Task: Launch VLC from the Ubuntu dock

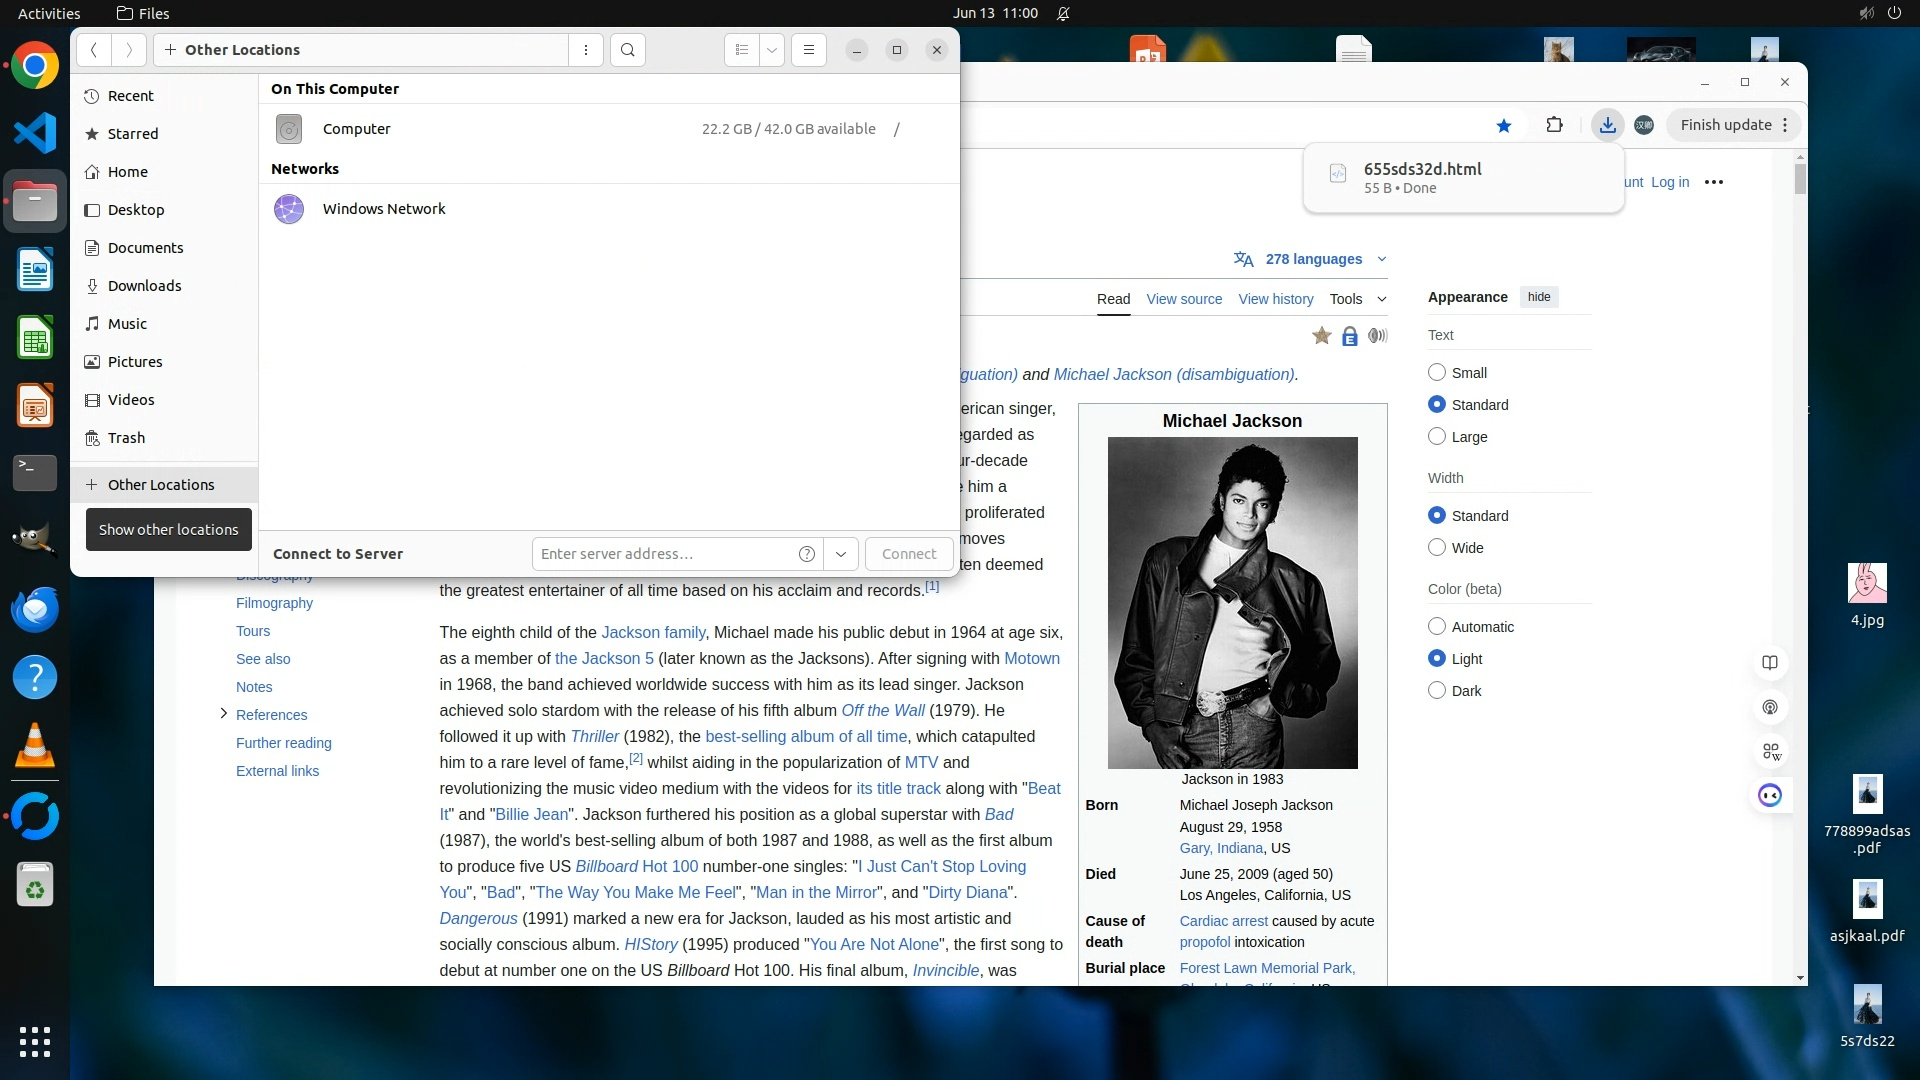Action: click(35, 746)
